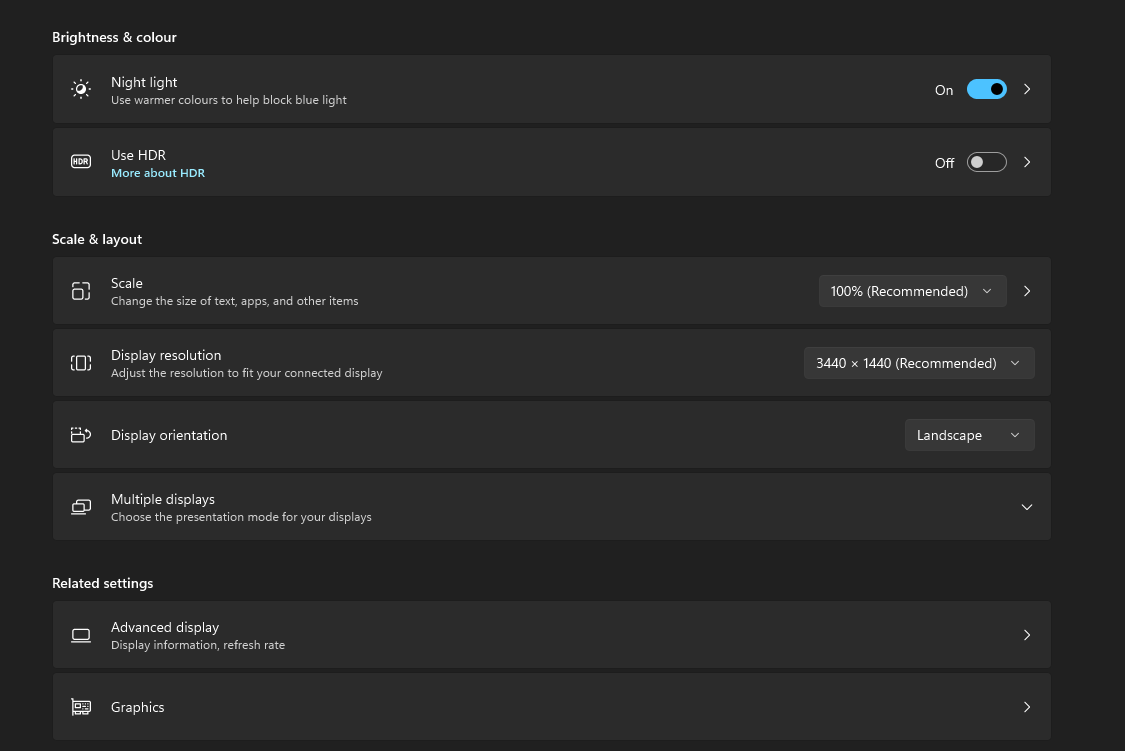This screenshot has width=1125, height=751.
Task: Click the Multiple displays icon
Action: click(x=81, y=507)
